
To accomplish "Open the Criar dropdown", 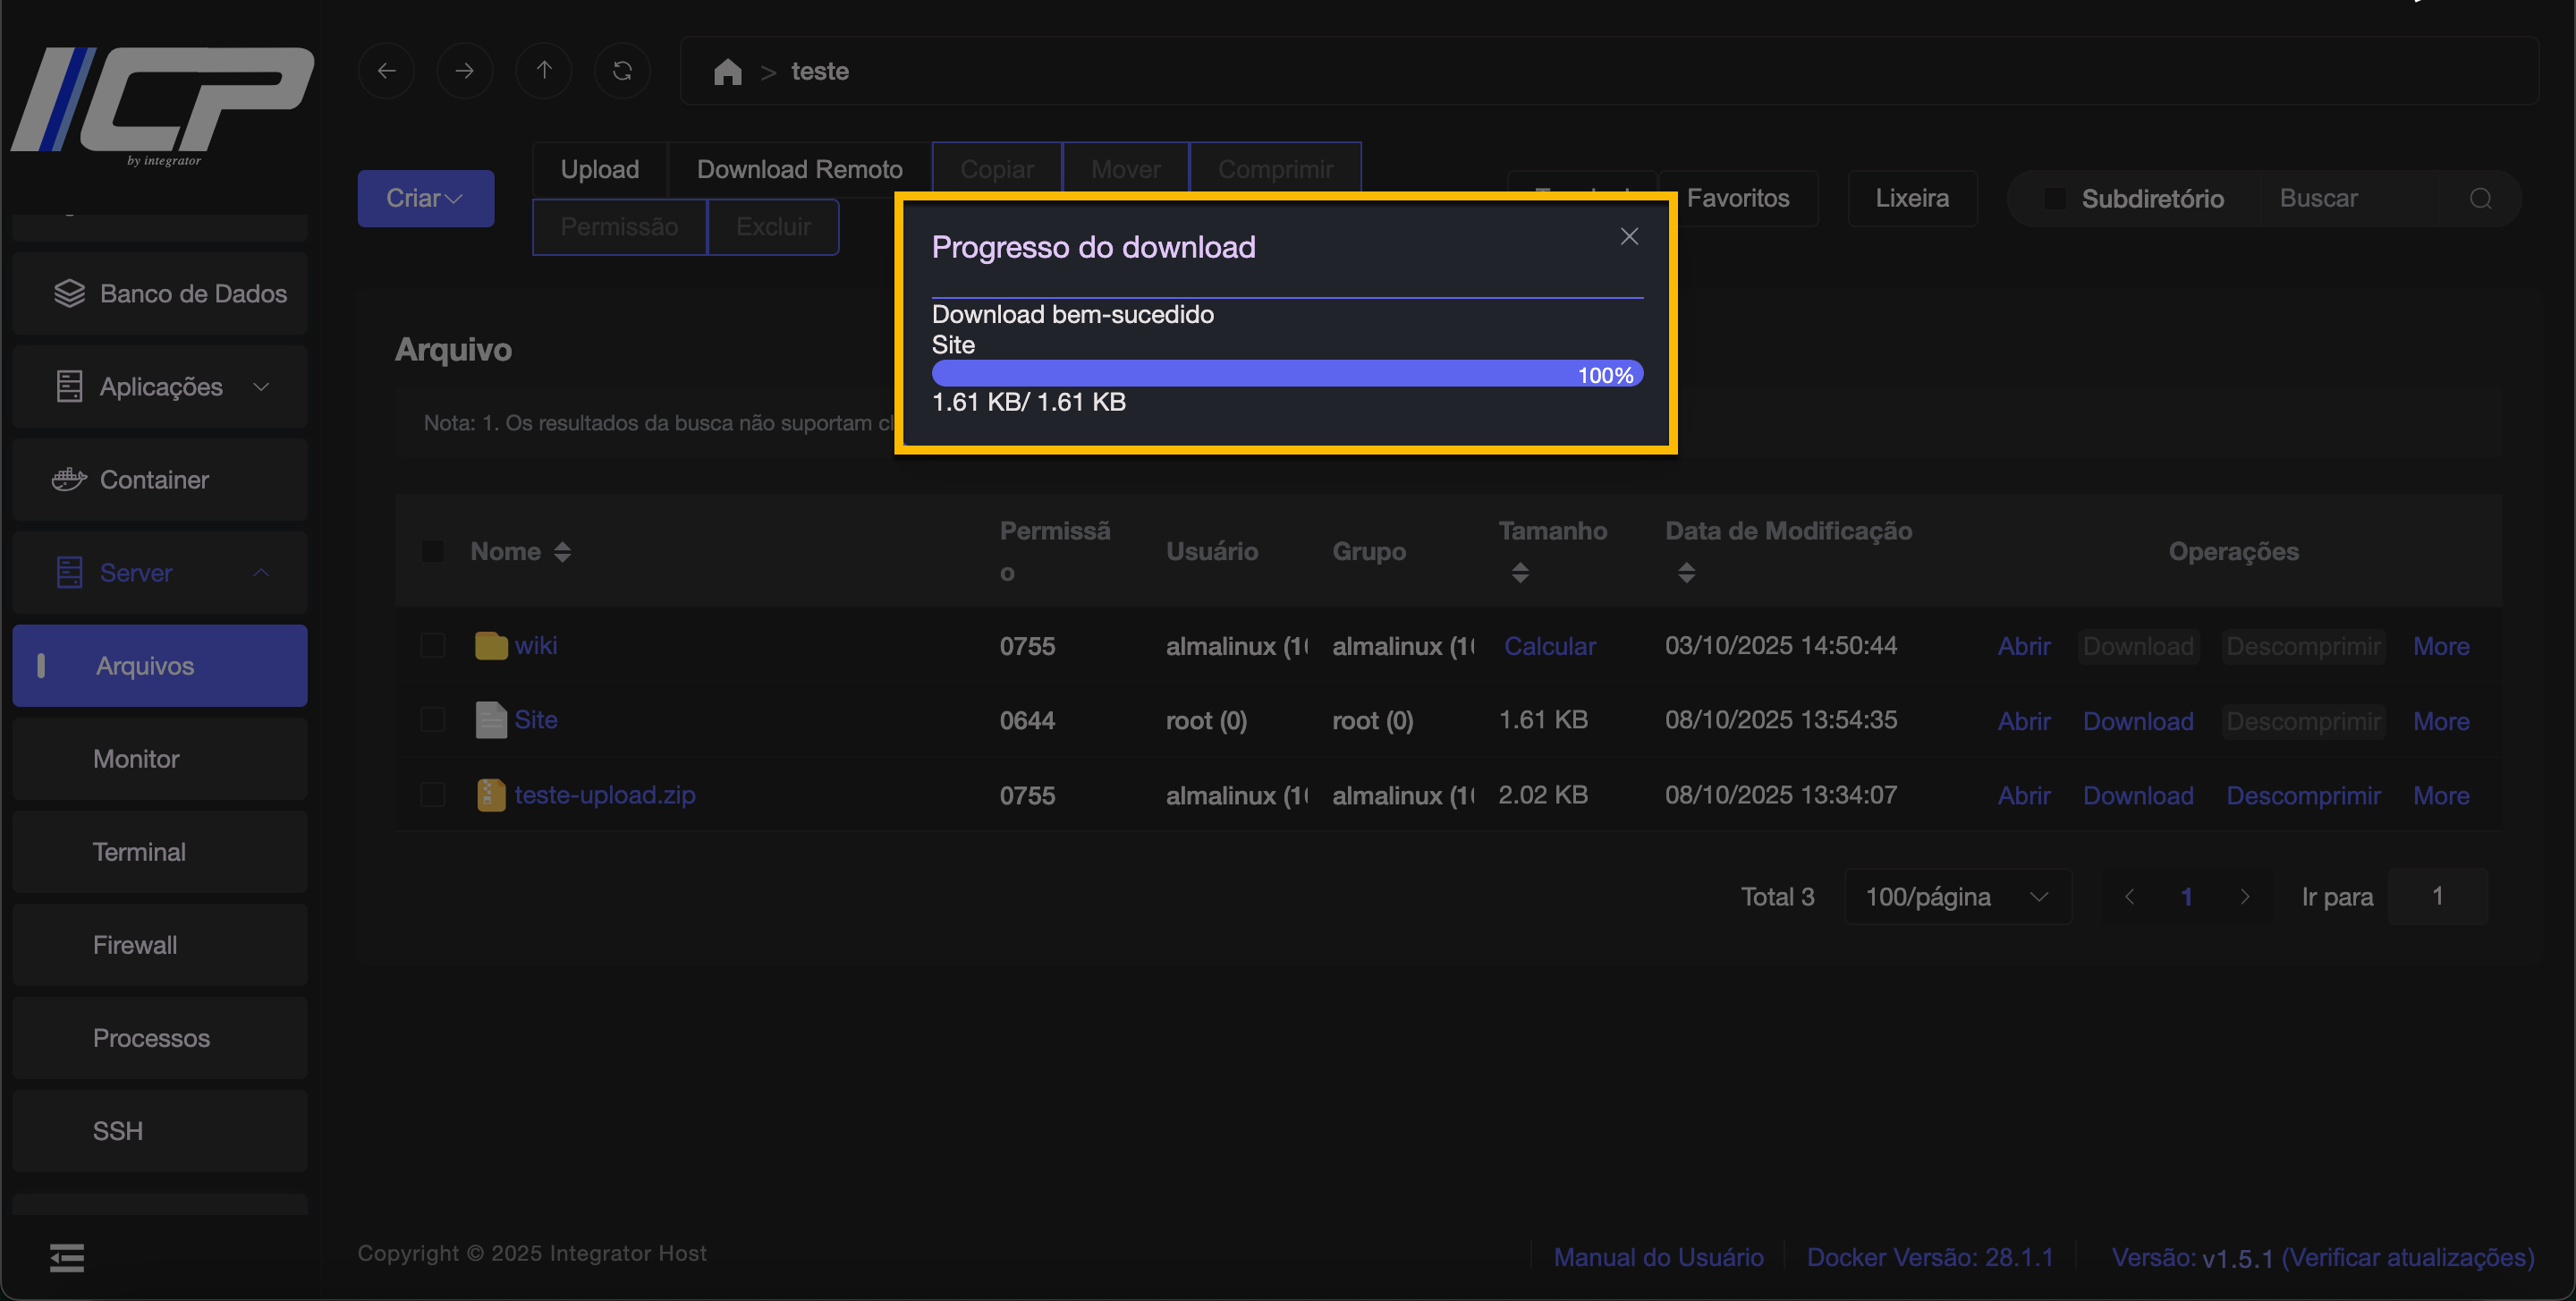I will pyautogui.click(x=425, y=198).
